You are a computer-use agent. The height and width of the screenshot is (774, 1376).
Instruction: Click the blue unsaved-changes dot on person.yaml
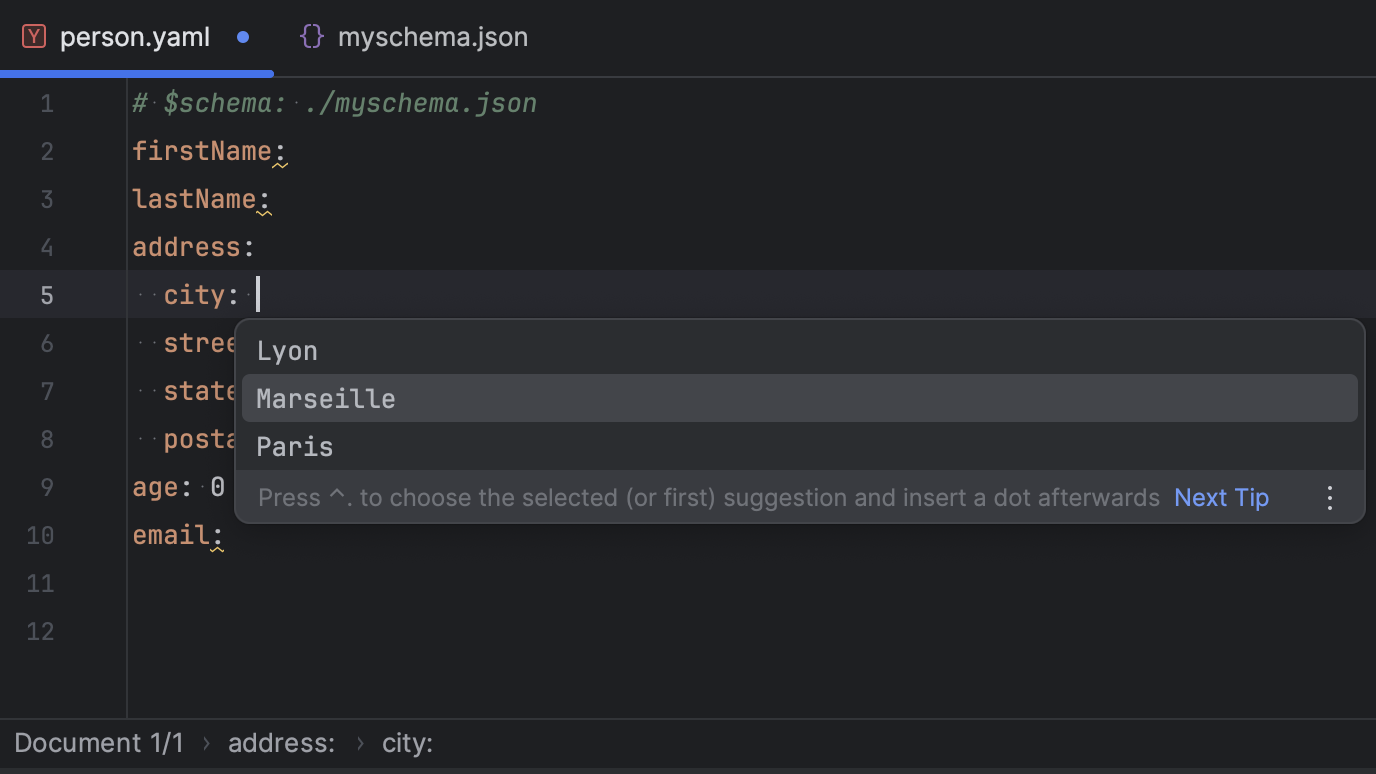pos(243,36)
